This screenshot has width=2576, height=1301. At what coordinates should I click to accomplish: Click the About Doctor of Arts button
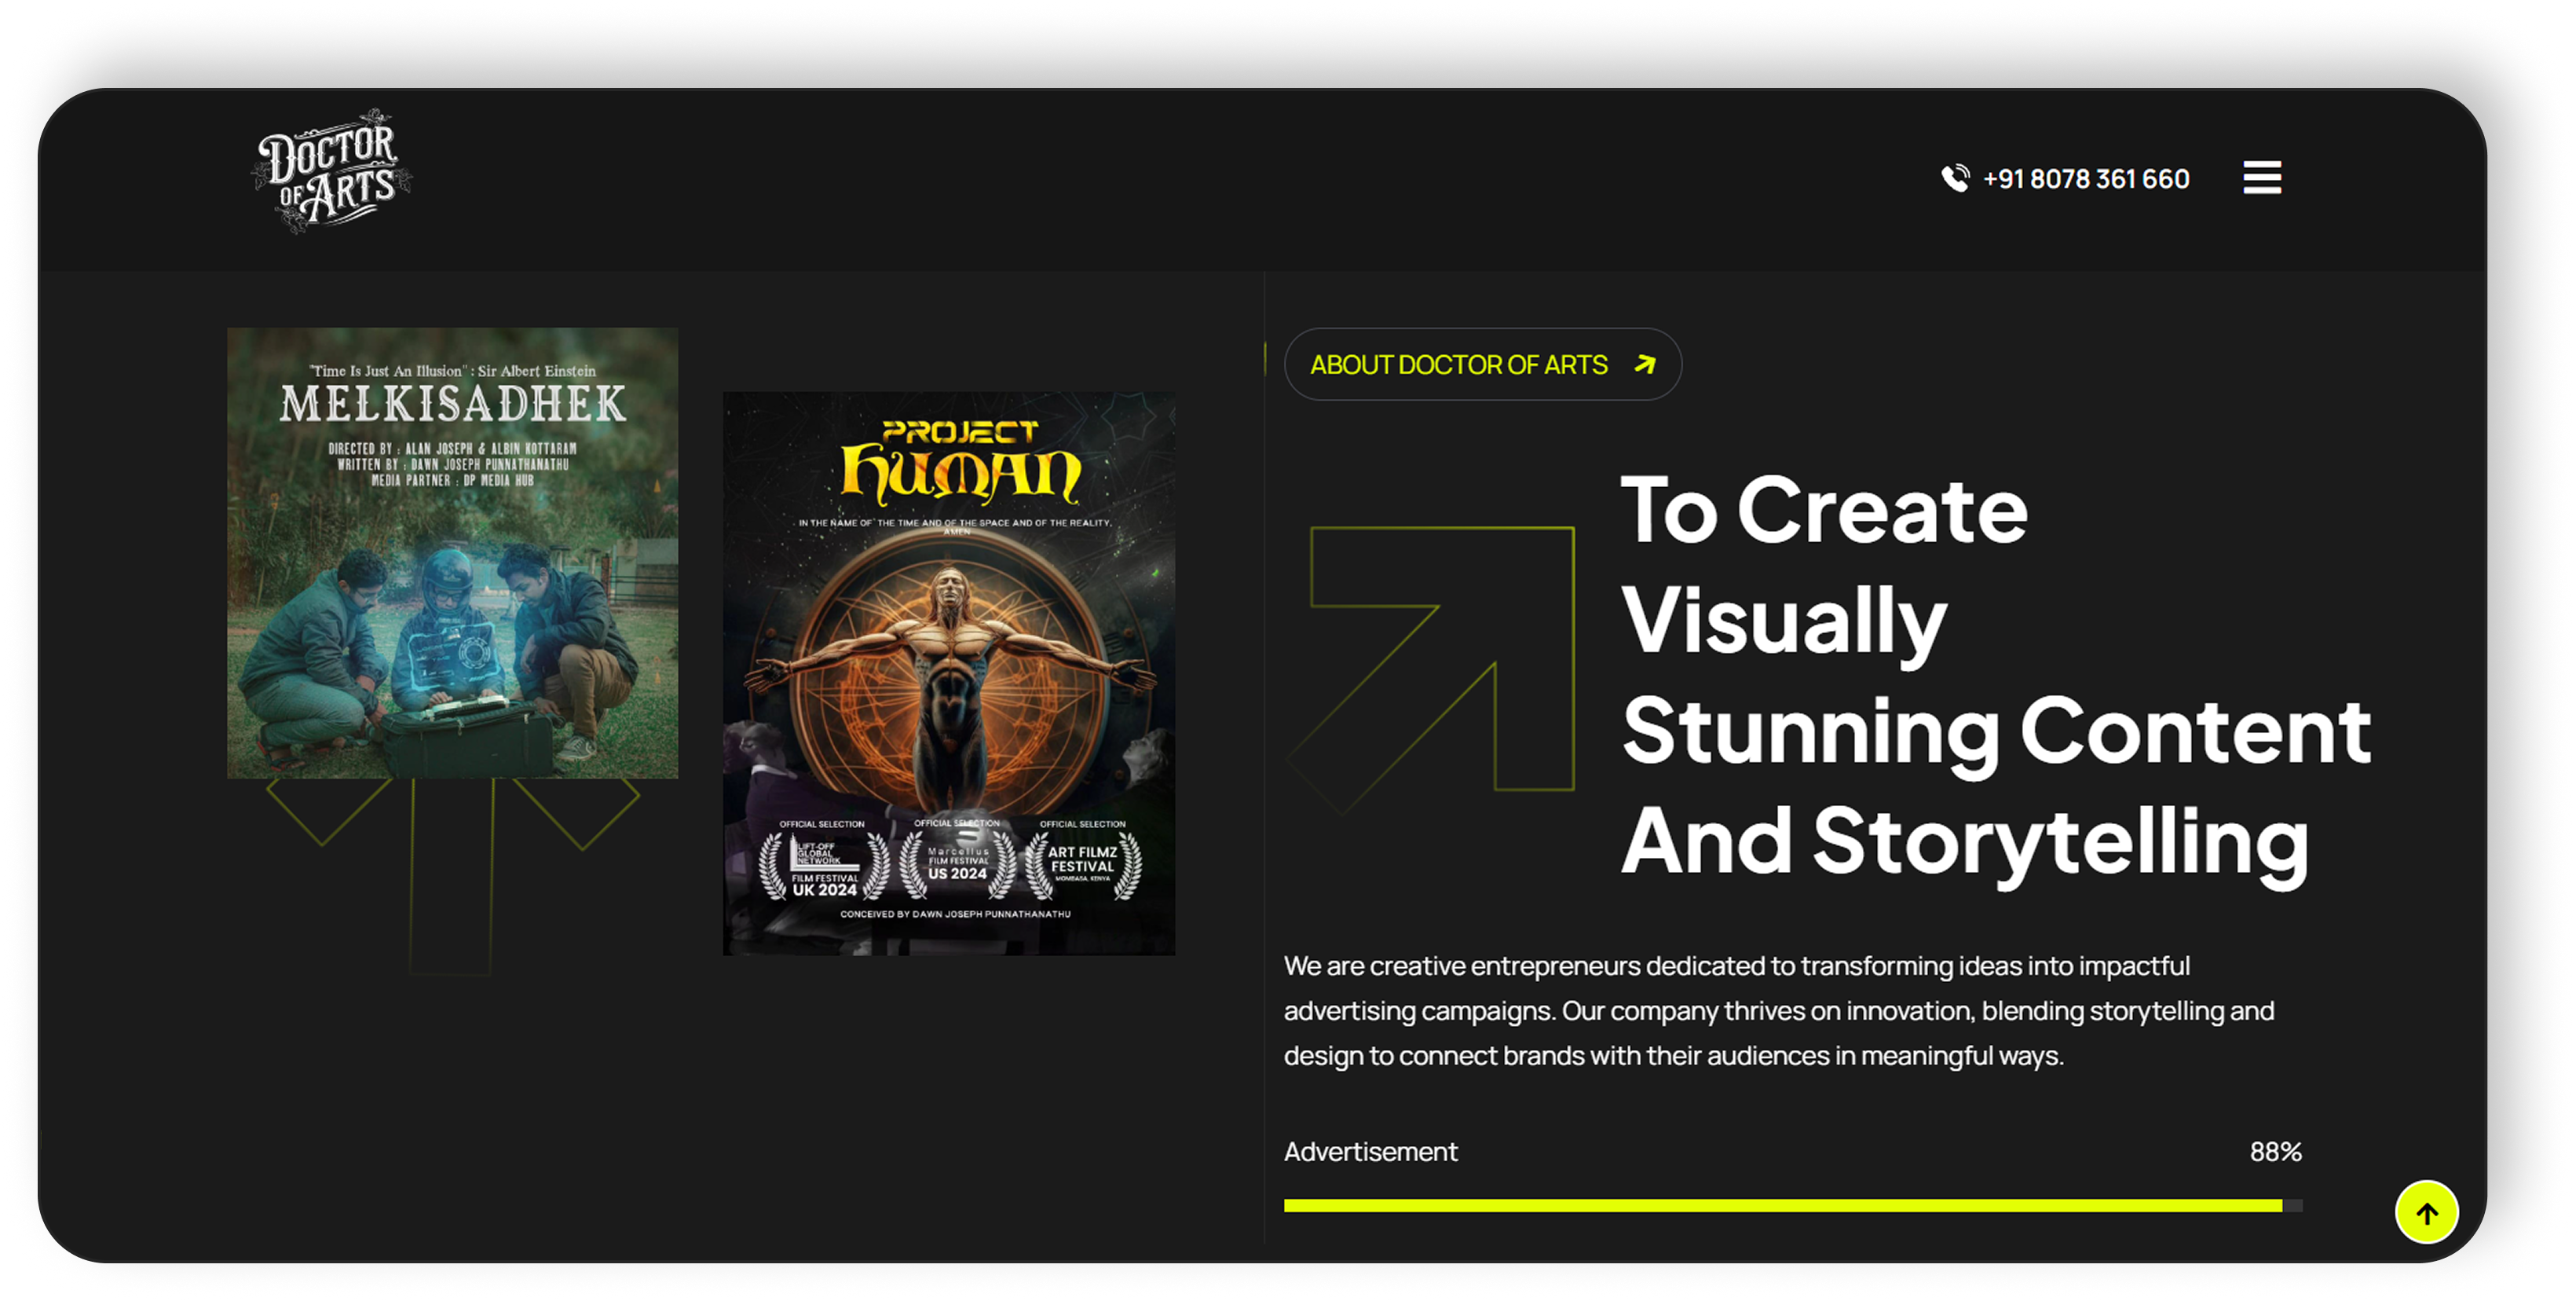1482,365
